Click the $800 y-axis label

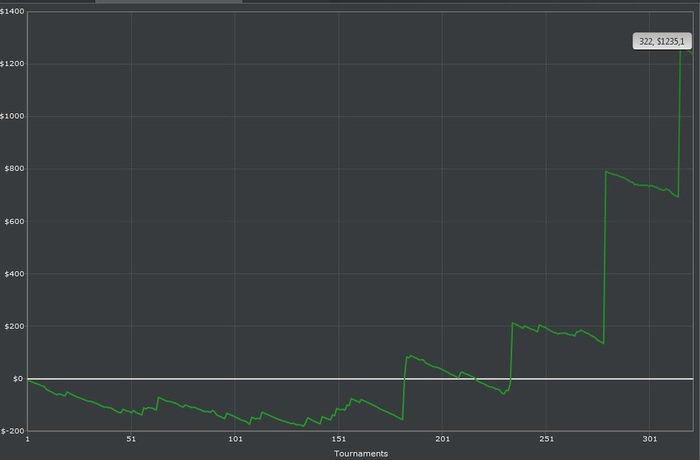click(14, 169)
